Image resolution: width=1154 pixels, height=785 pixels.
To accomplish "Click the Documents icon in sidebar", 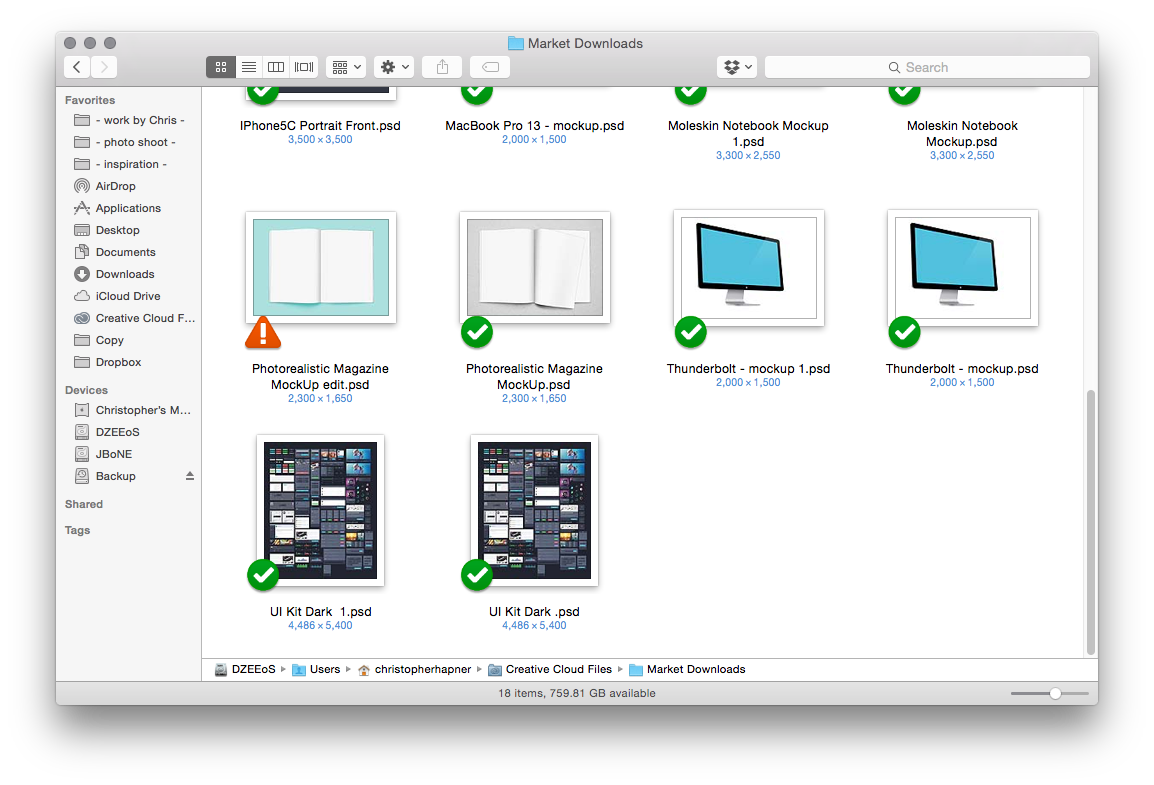I will [82, 252].
